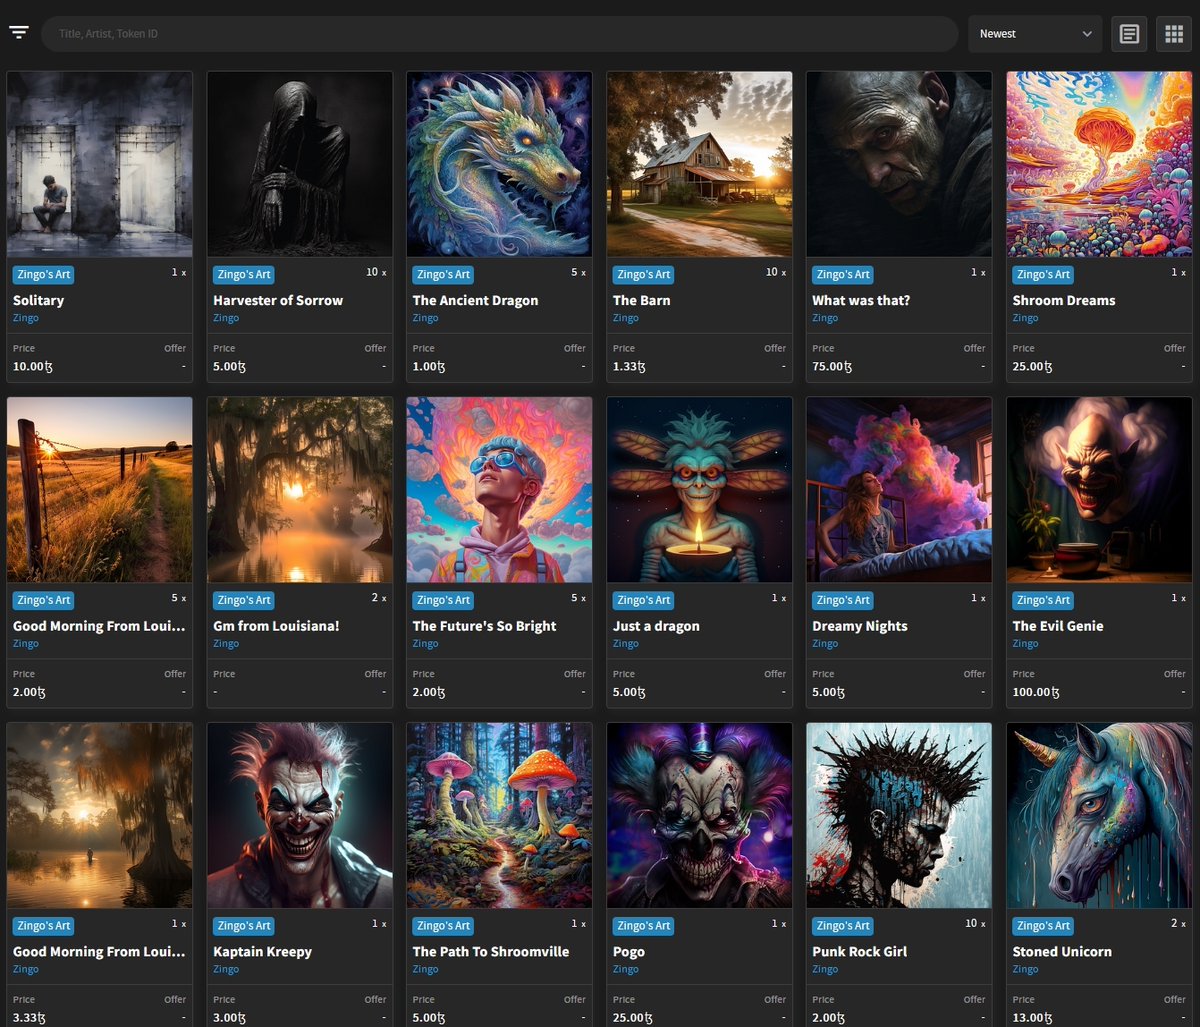Viewport: 1200px width, 1027px height.
Task: View the Just a dragon artwork image
Action: point(700,490)
